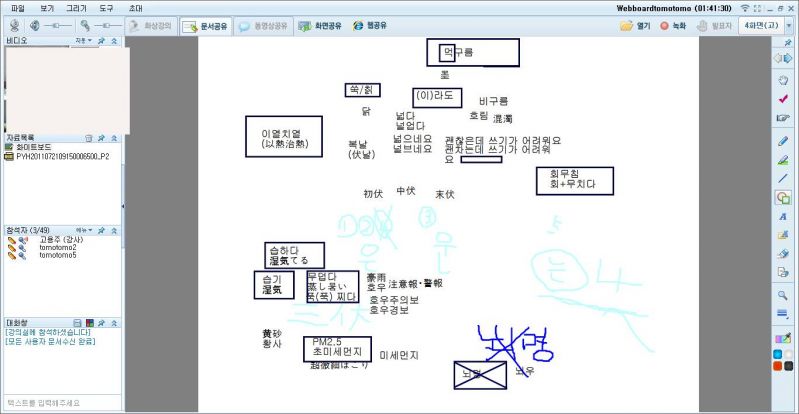Select the red checkmark stamp tool

783,99
